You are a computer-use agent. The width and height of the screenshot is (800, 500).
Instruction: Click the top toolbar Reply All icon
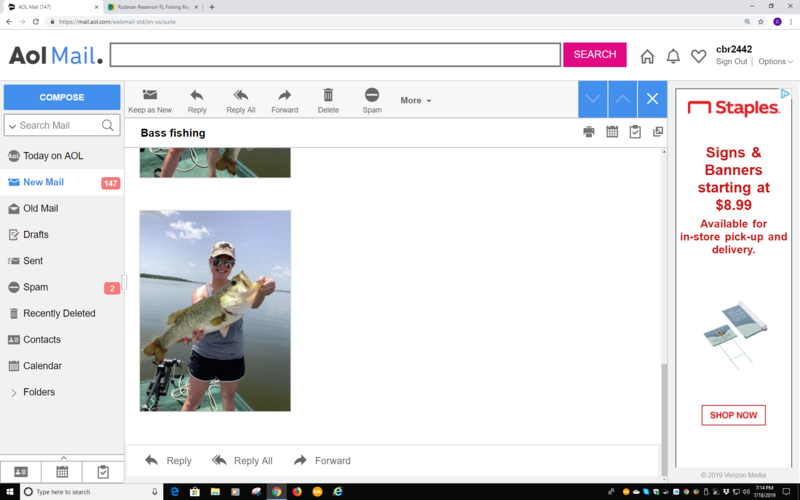click(241, 95)
